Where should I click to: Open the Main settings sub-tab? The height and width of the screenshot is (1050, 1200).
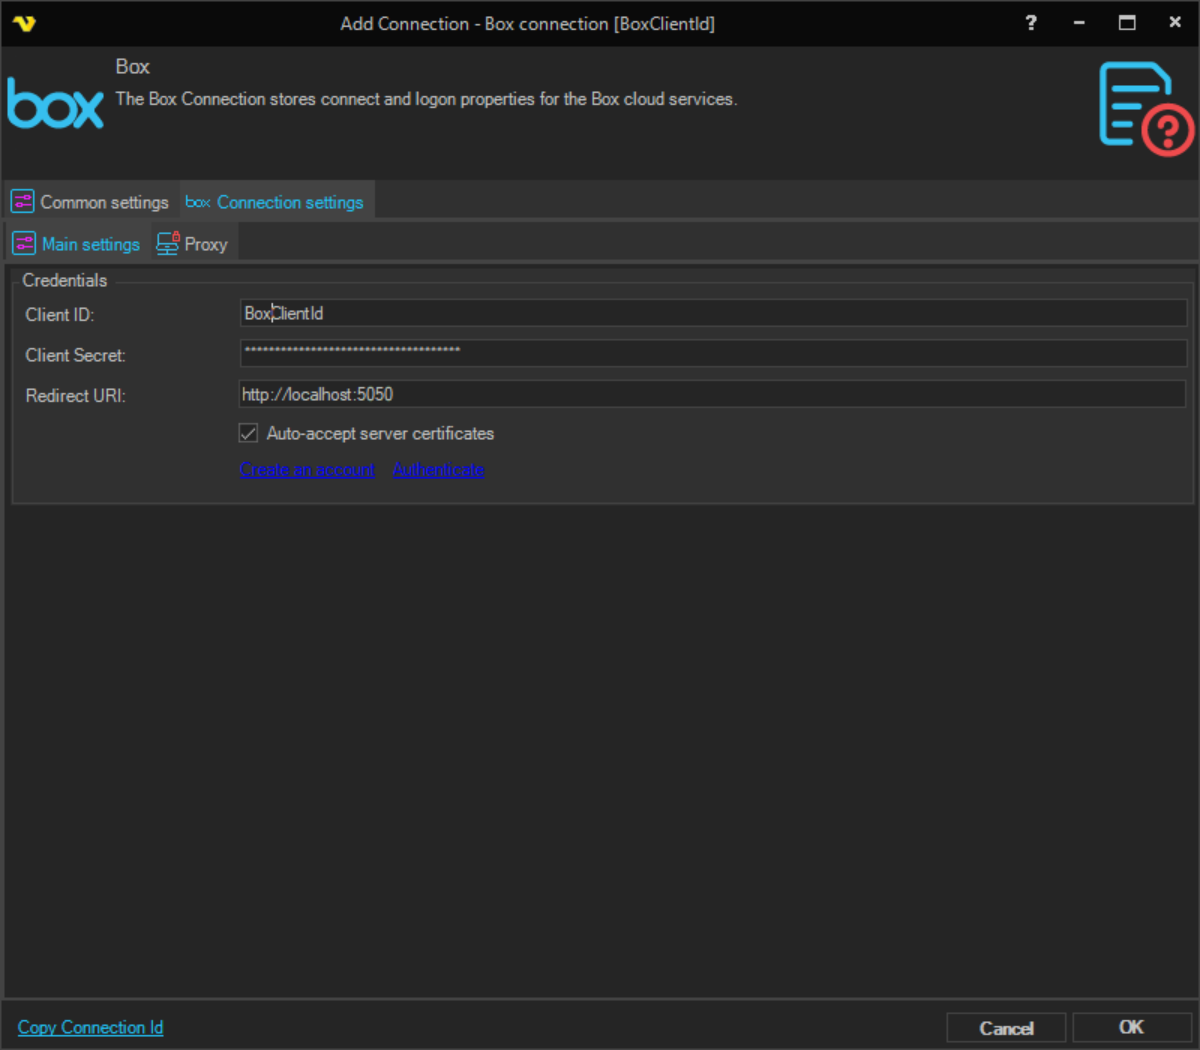pos(77,244)
